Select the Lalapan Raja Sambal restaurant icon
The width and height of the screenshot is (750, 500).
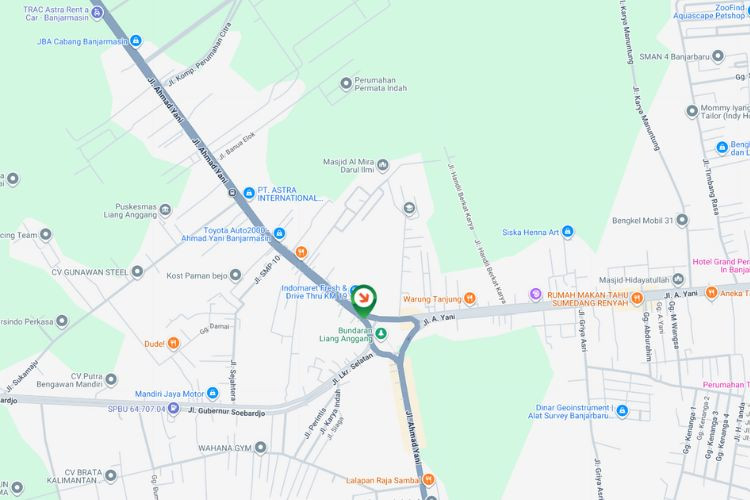click(429, 479)
